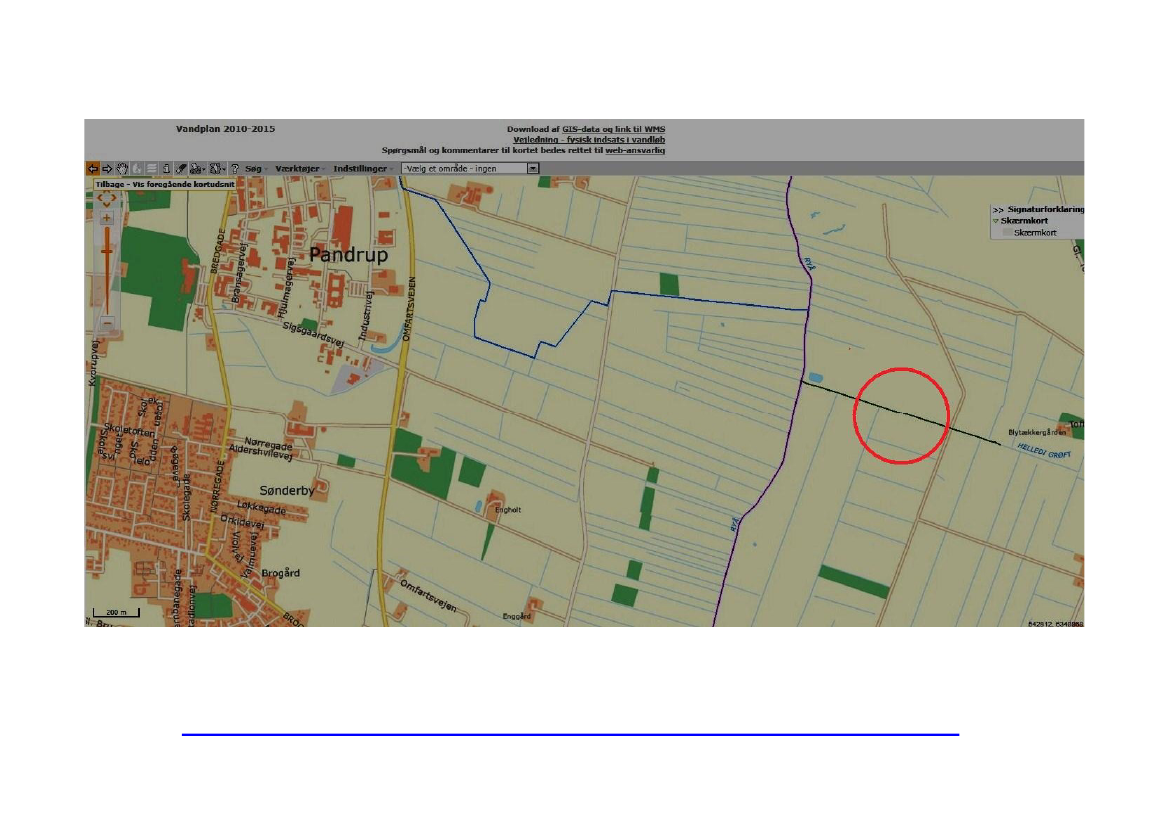Open the web-ansvarlig contact link

(635, 150)
